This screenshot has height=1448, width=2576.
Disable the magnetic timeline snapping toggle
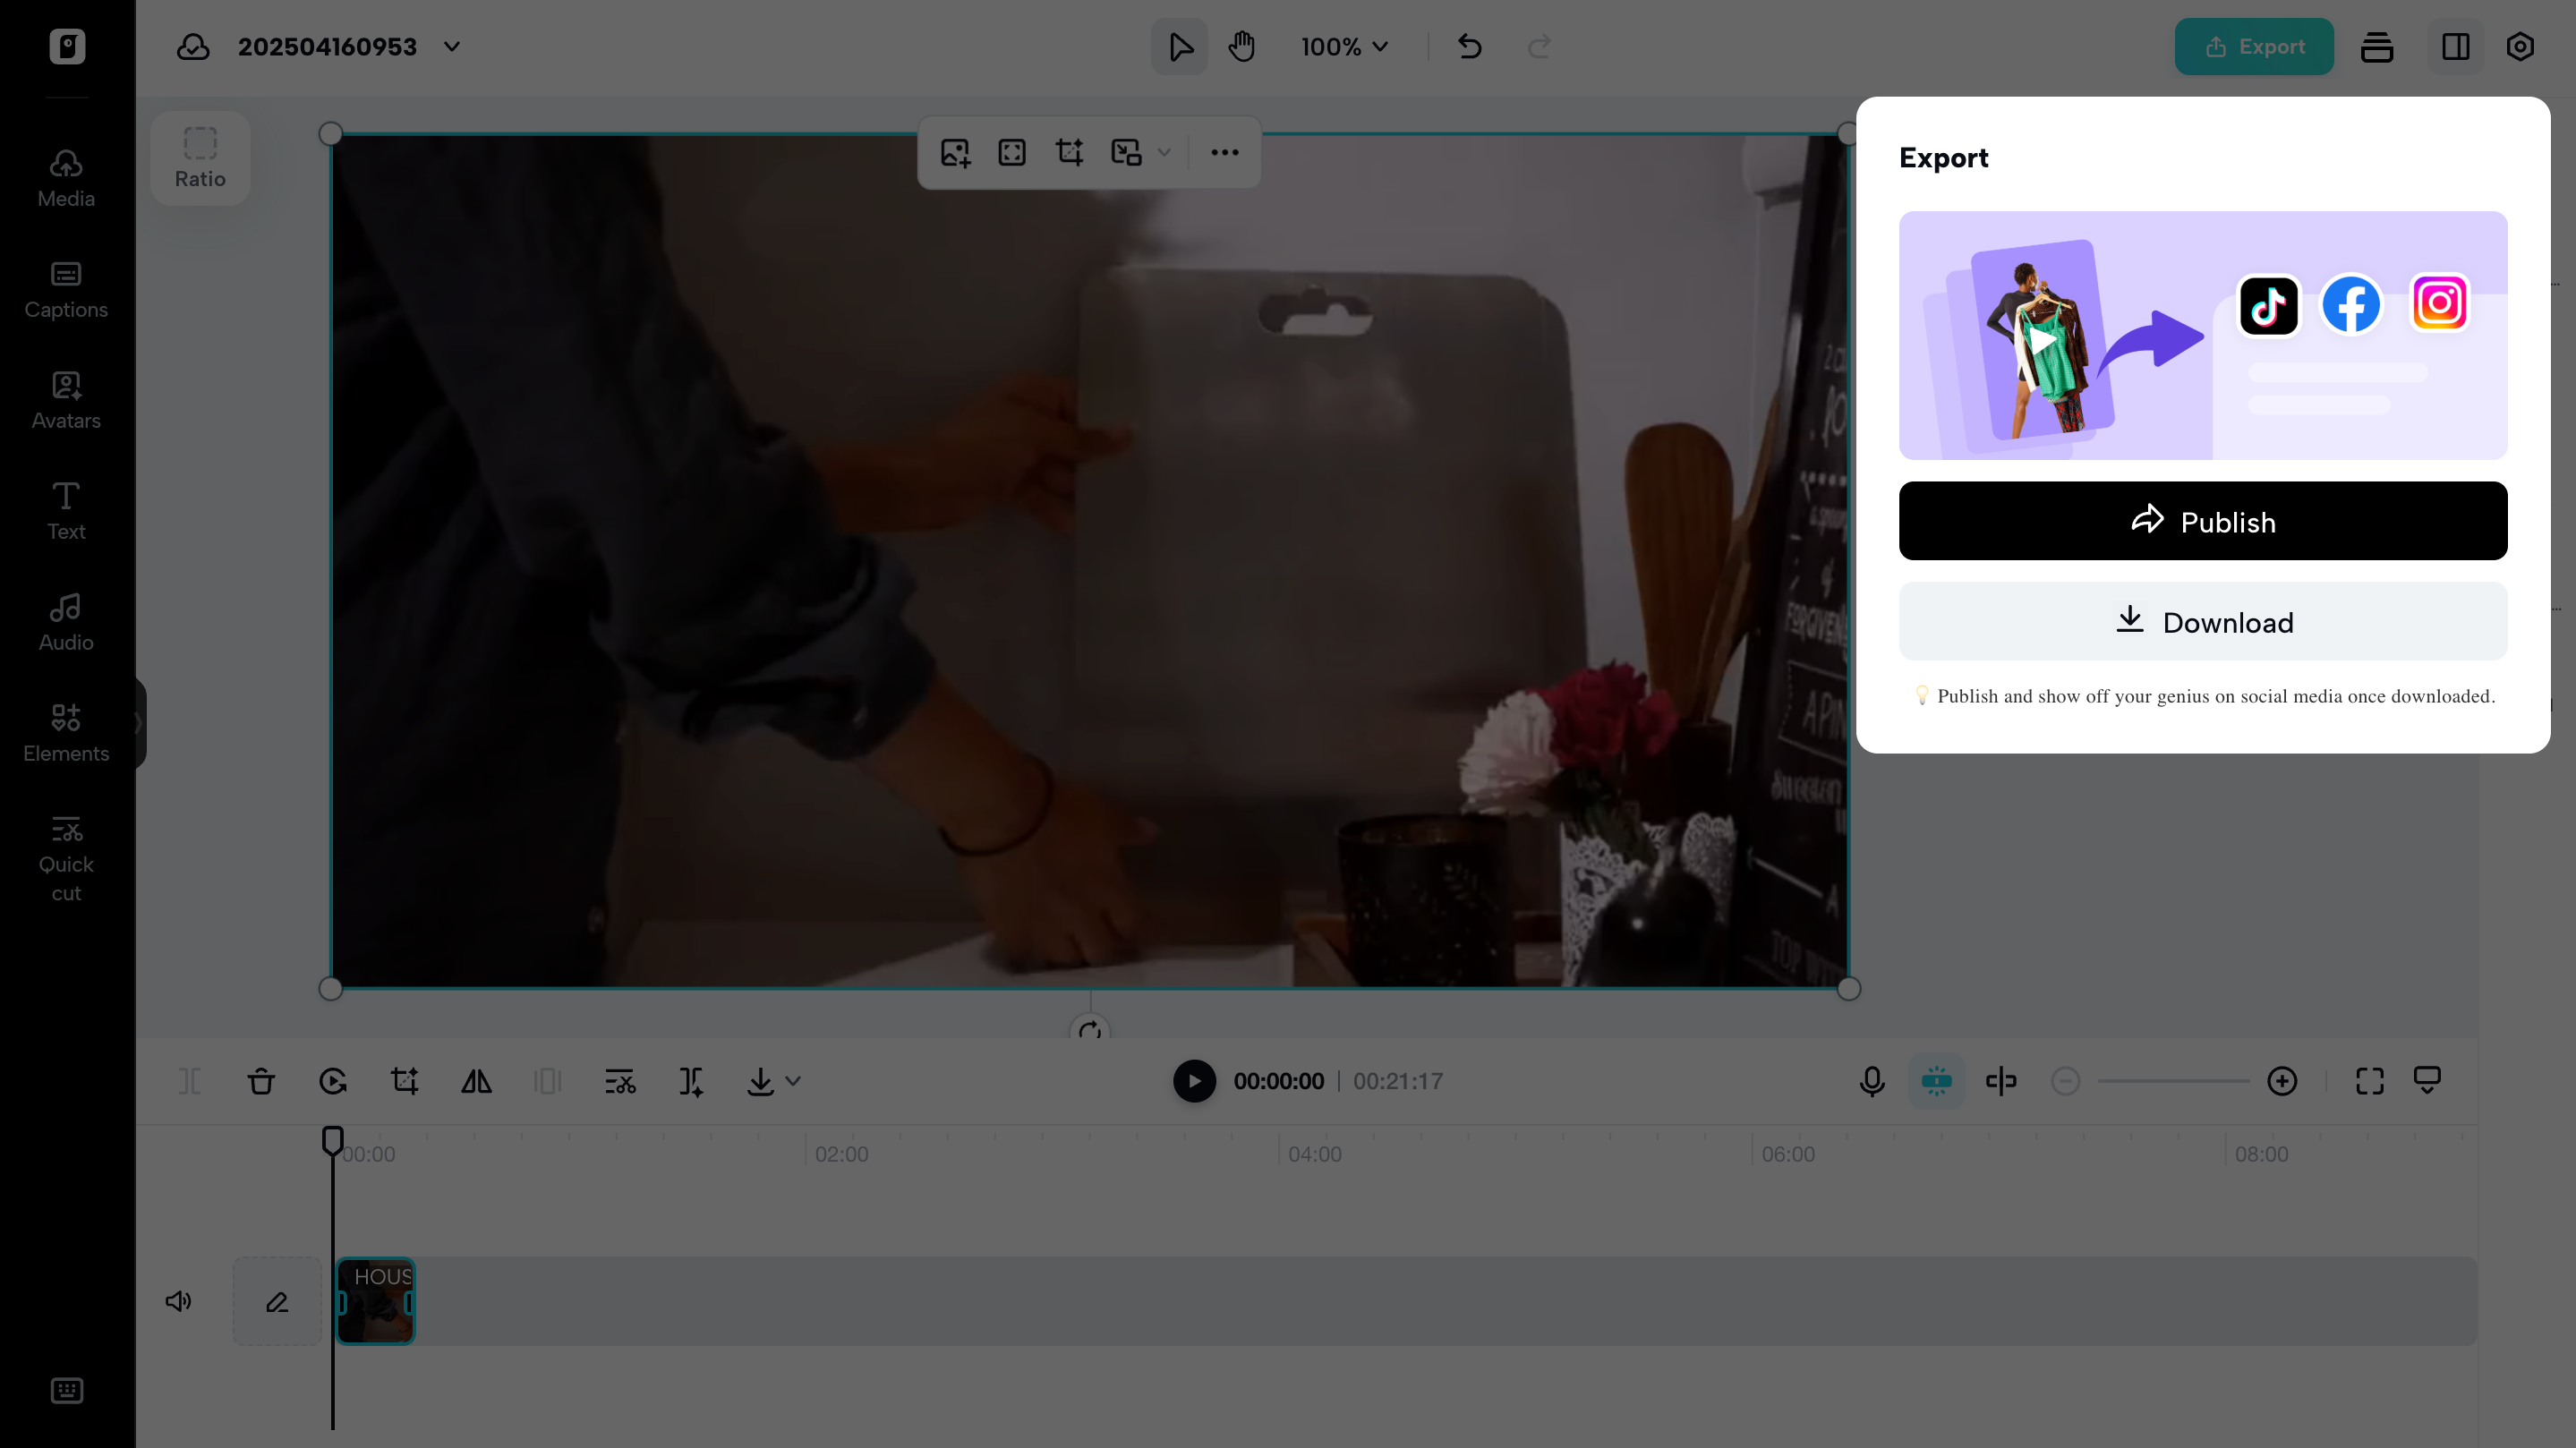coord(1937,1081)
